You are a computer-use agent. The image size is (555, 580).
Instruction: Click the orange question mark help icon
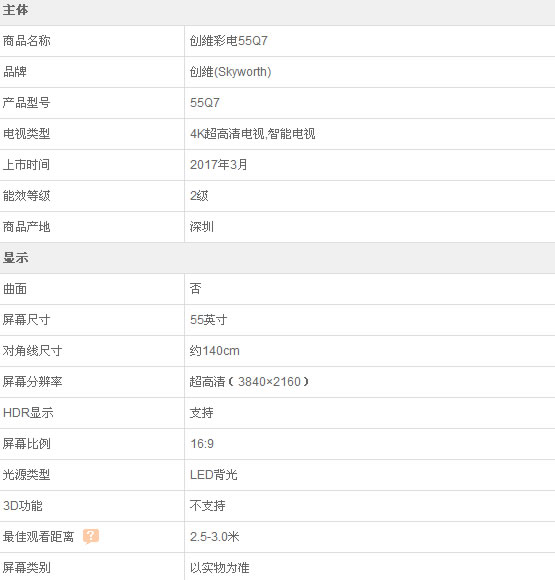point(91,536)
